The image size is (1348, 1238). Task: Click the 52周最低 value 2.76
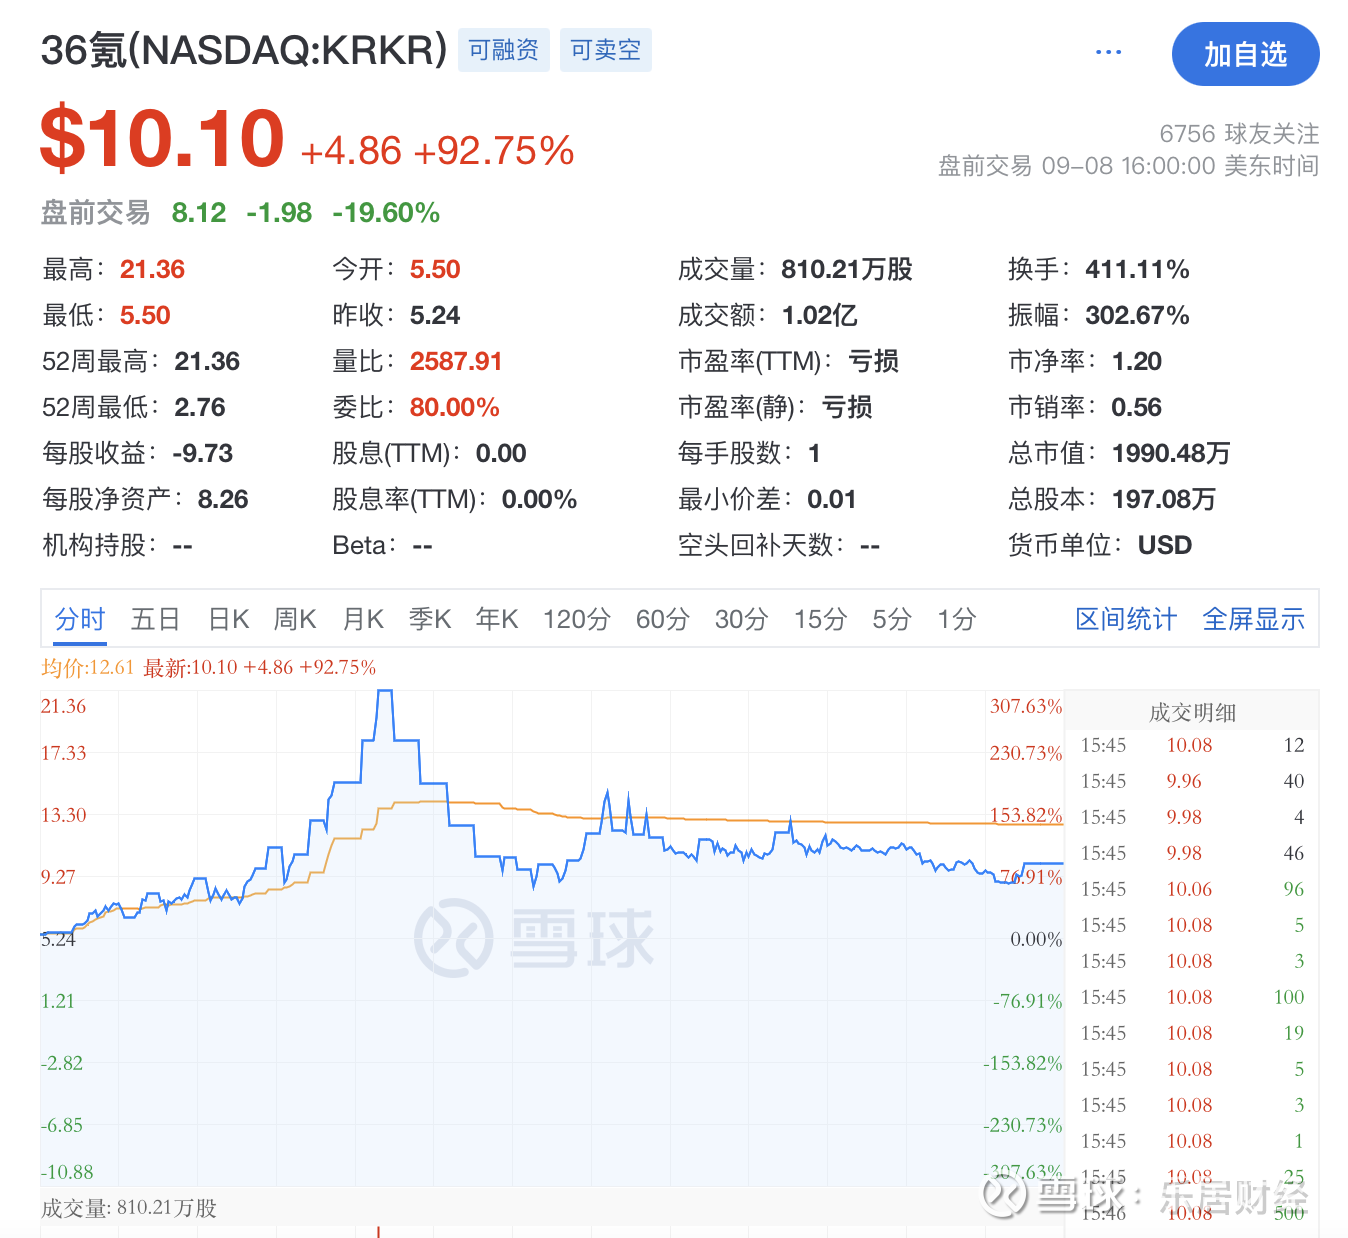[200, 407]
